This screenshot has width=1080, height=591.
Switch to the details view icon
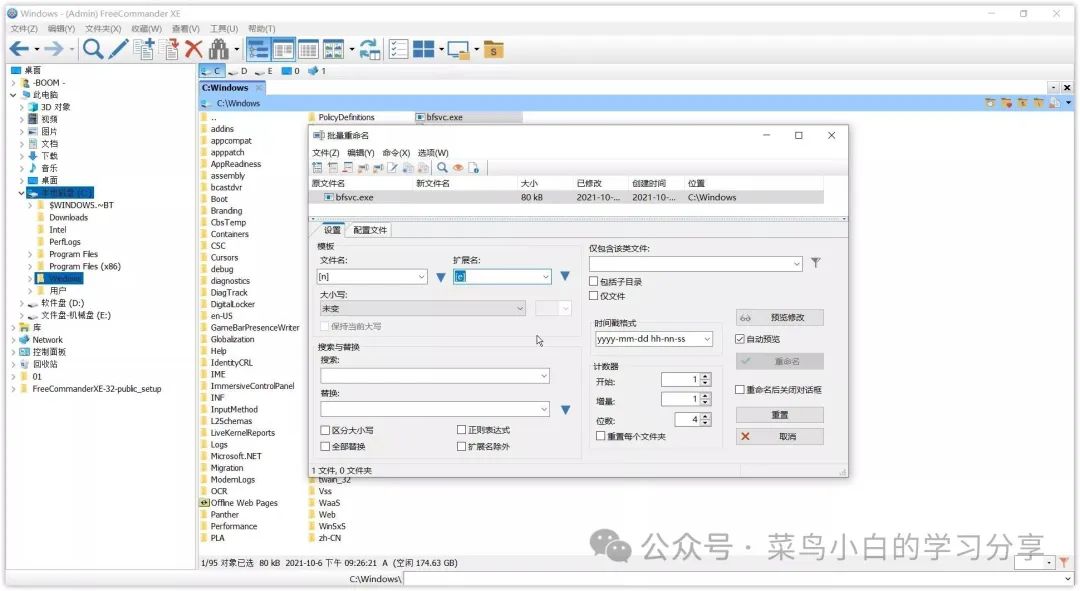283,49
